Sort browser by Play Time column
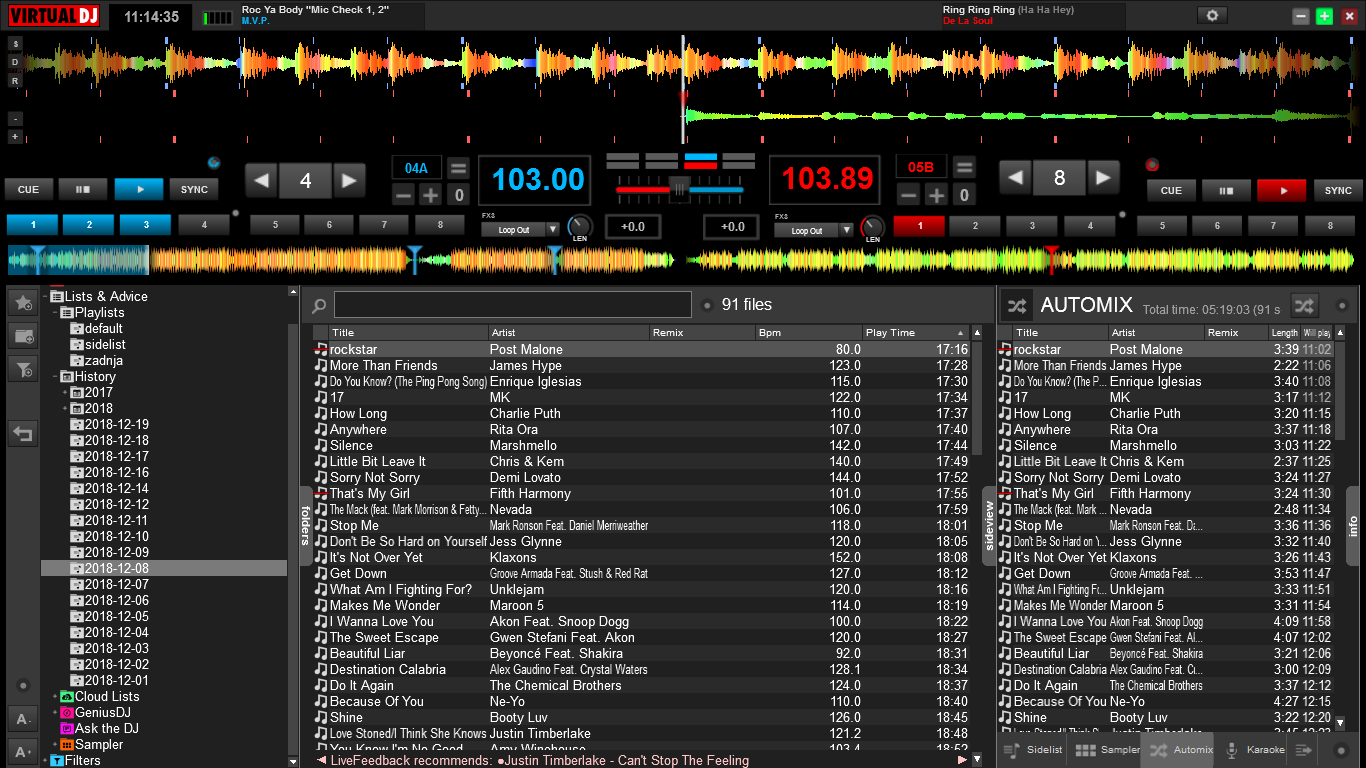Viewport: 1366px width, 768px height. pos(916,332)
